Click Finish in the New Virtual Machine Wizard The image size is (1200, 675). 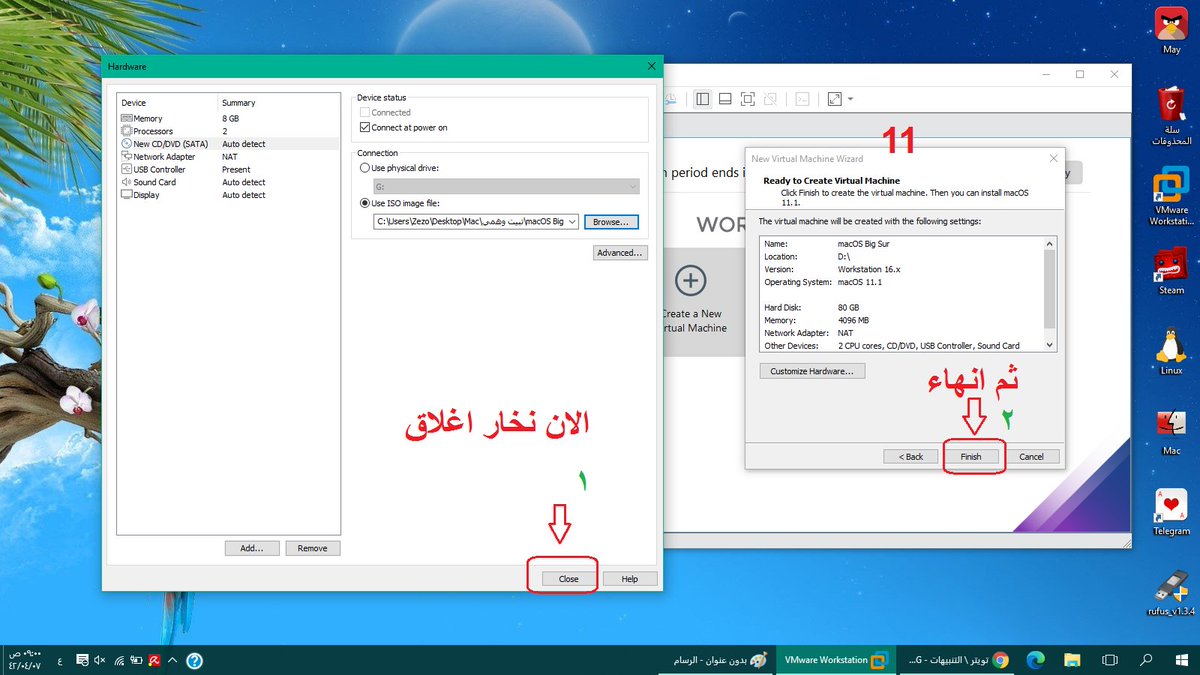[971, 456]
